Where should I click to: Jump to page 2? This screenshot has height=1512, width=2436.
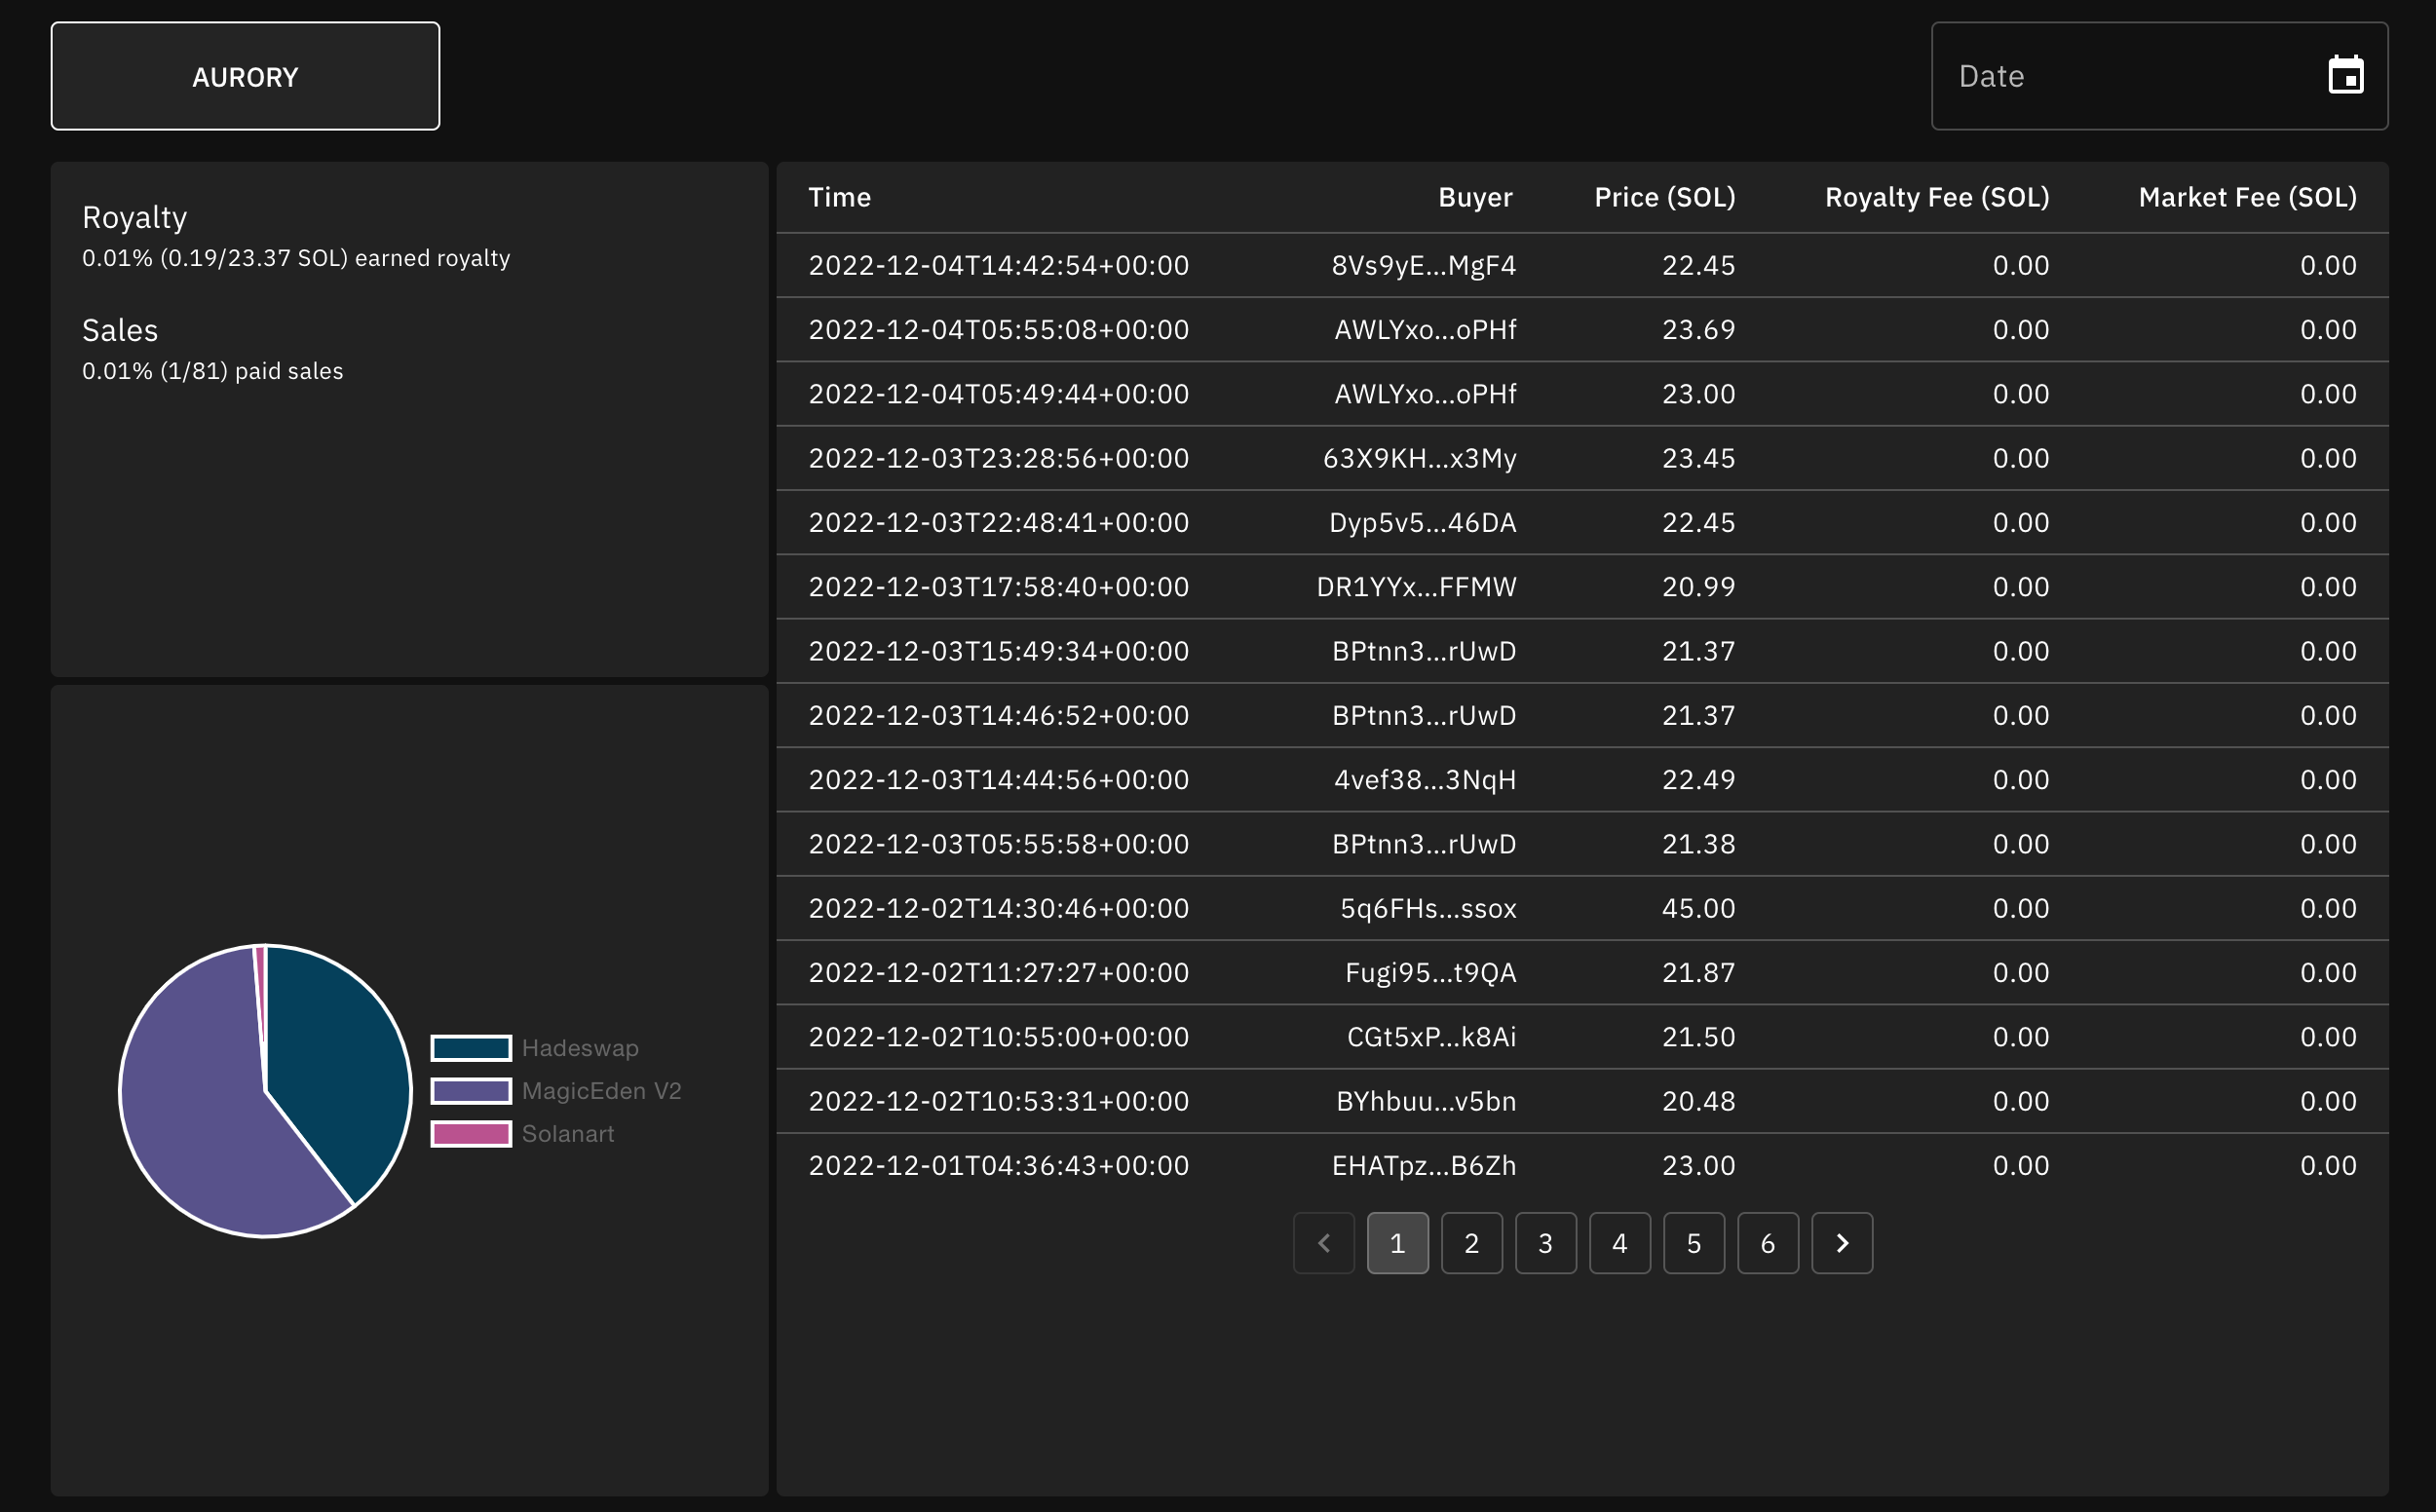pos(1472,1243)
